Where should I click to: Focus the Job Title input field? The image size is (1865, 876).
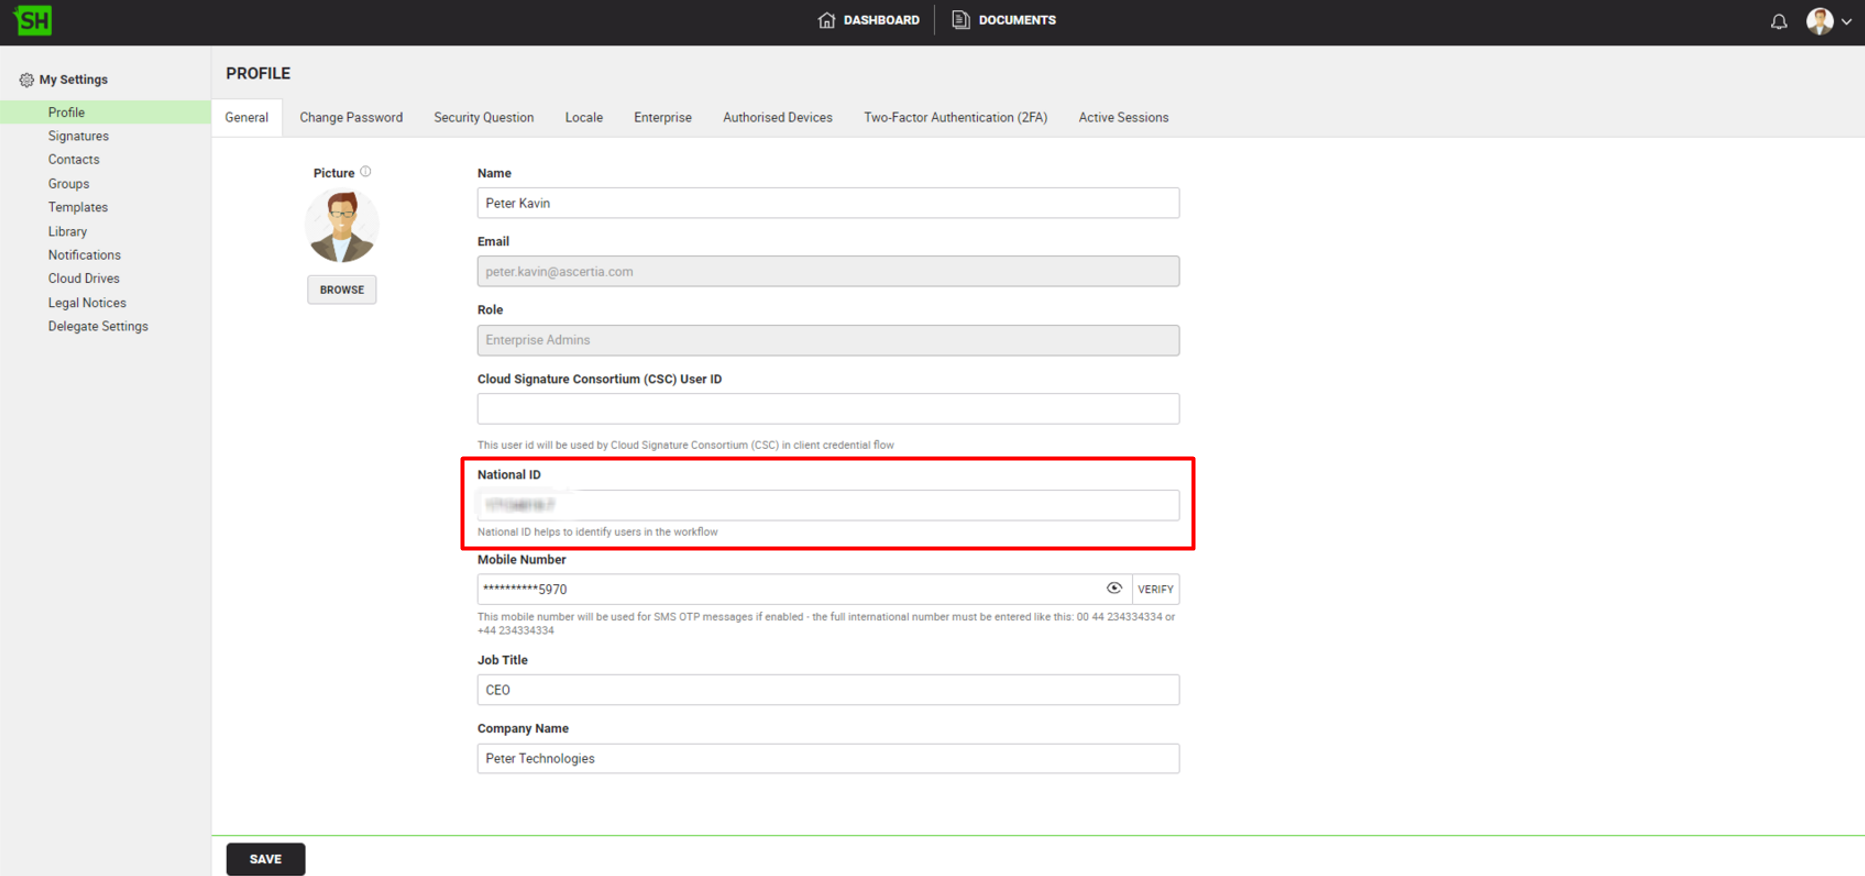(x=827, y=690)
